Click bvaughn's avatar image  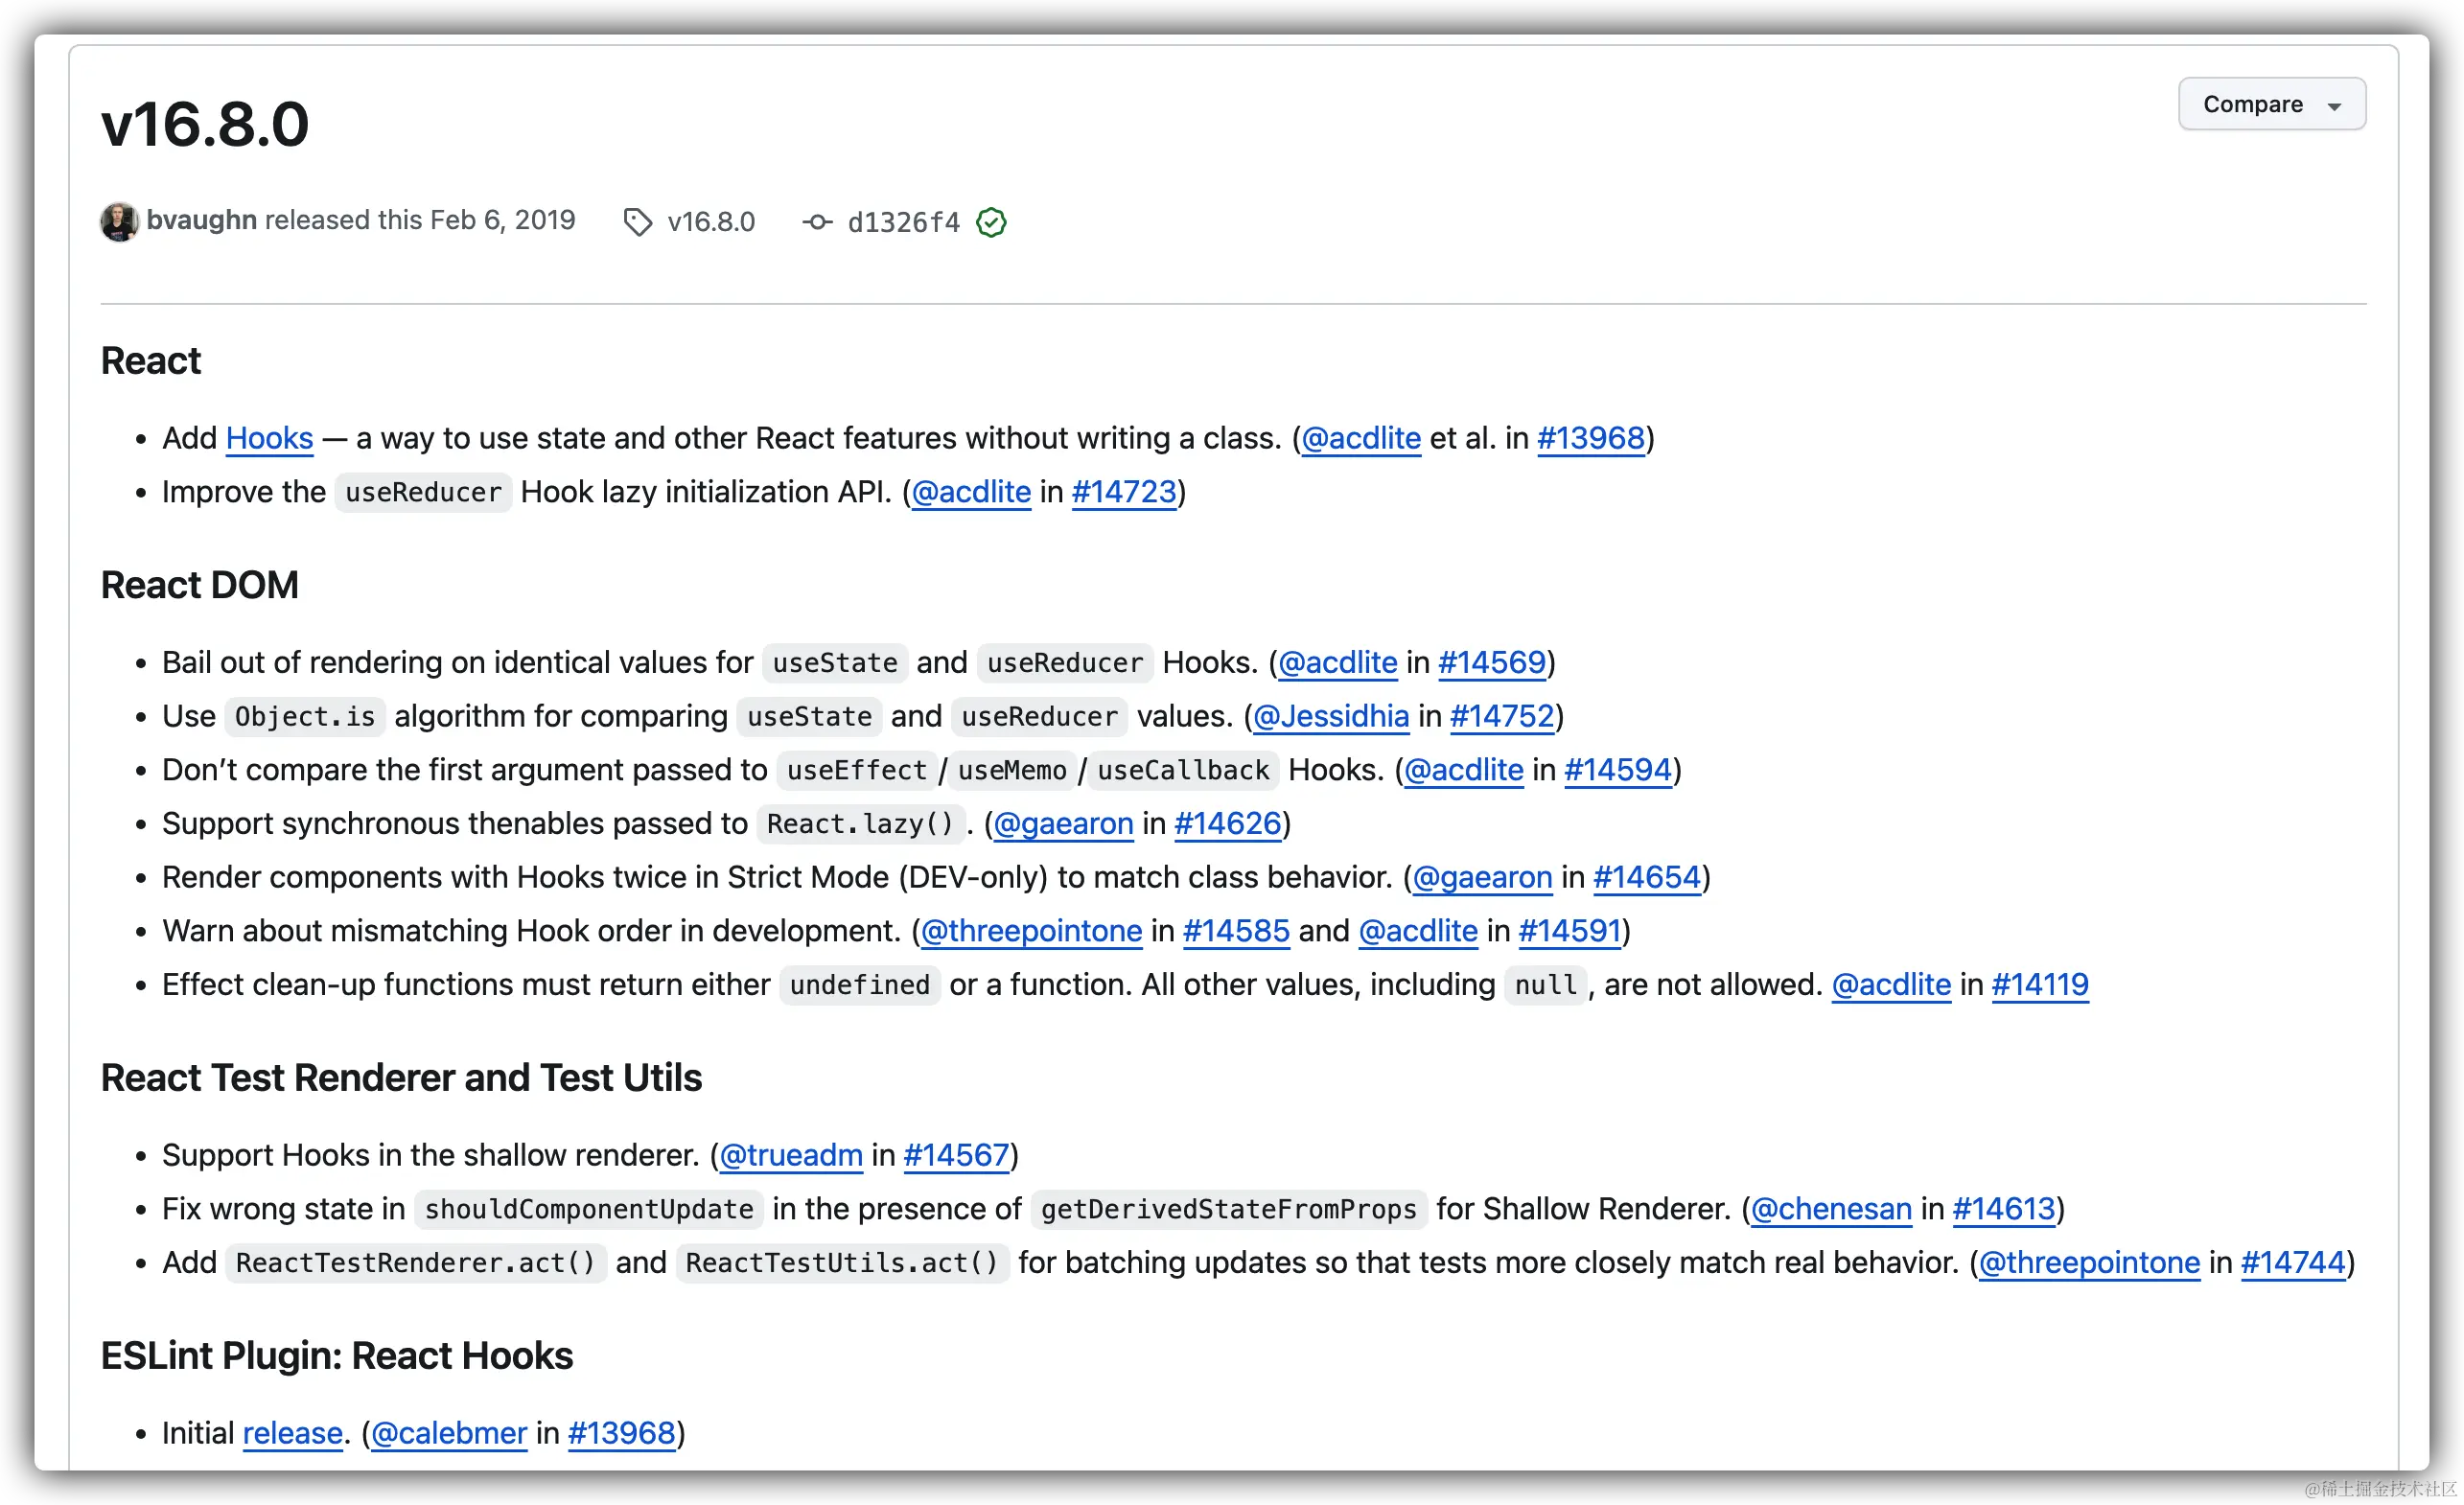[x=119, y=221]
